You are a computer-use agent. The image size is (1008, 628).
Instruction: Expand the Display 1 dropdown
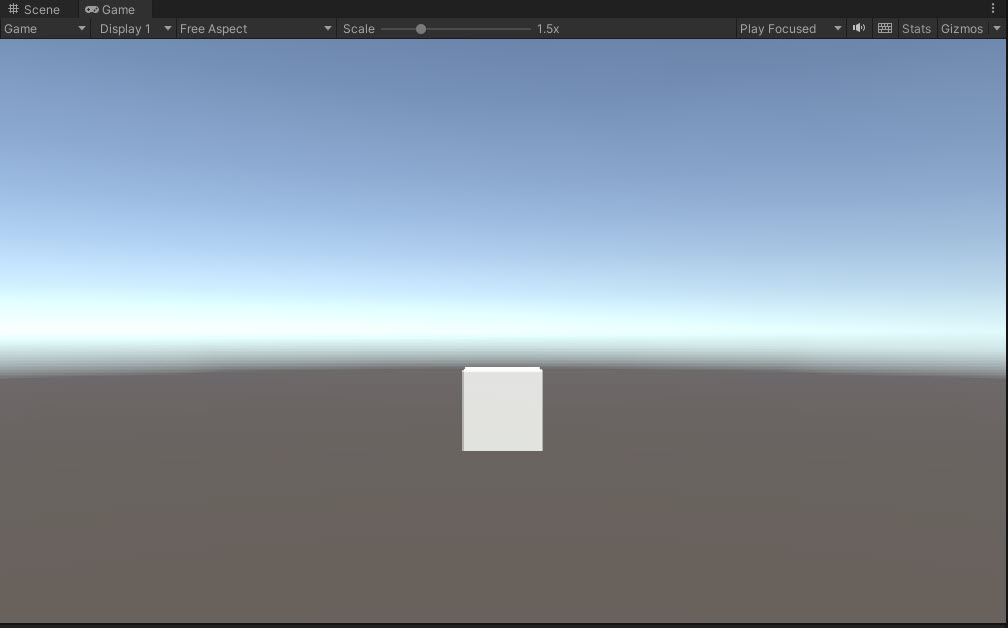(135, 28)
